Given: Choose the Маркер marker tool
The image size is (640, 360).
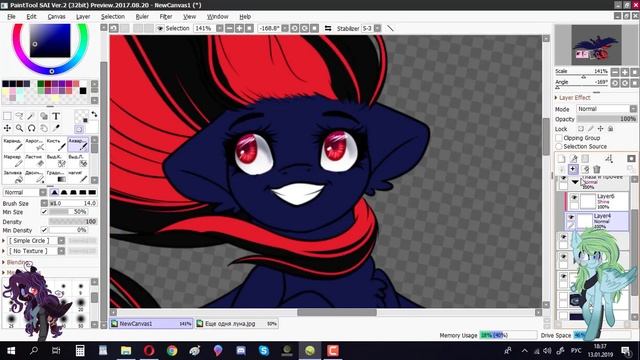Looking at the screenshot, I should pos(13,160).
